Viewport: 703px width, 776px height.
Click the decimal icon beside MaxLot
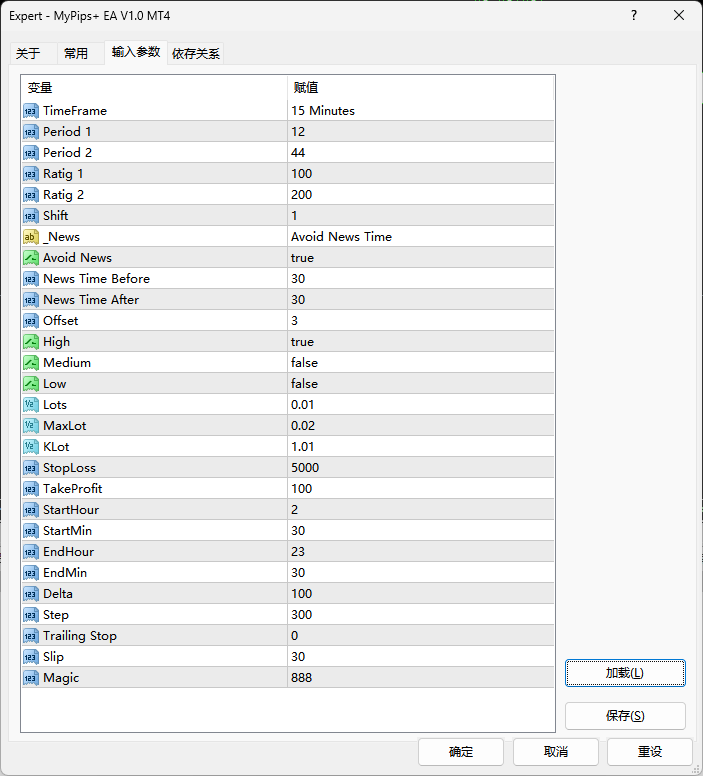pos(31,426)
